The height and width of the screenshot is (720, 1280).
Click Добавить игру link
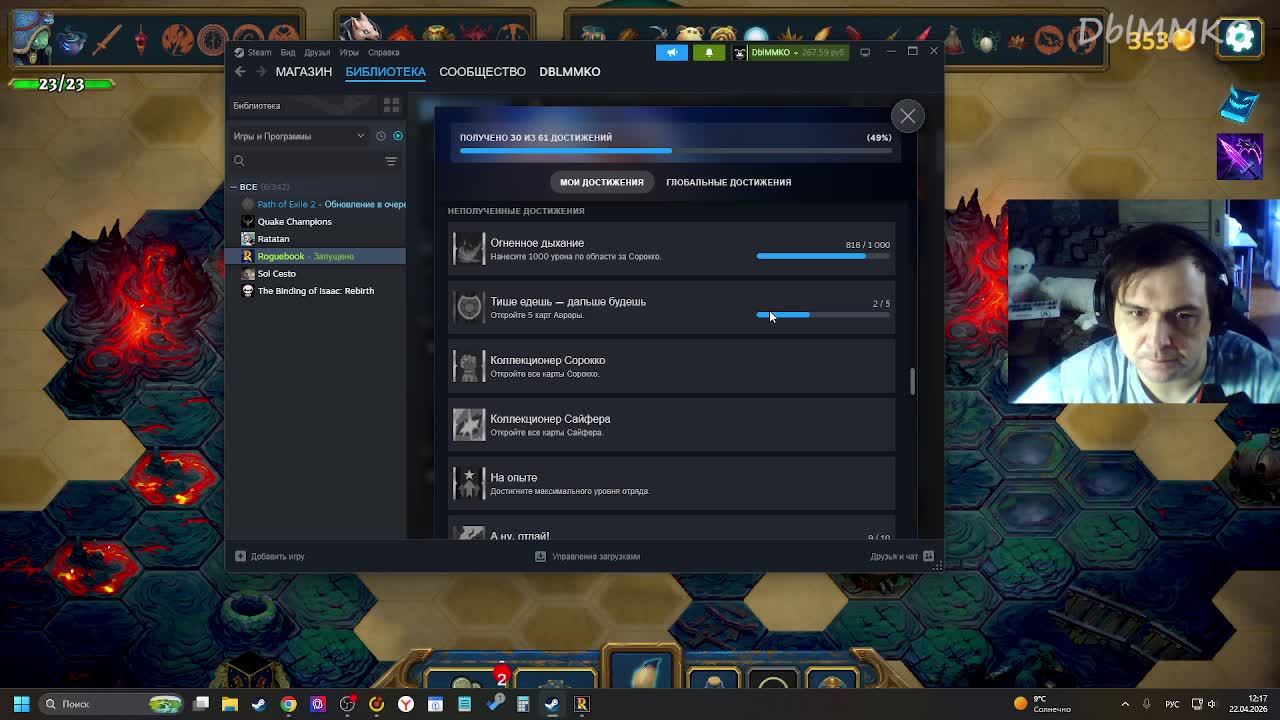coord(278,556)
